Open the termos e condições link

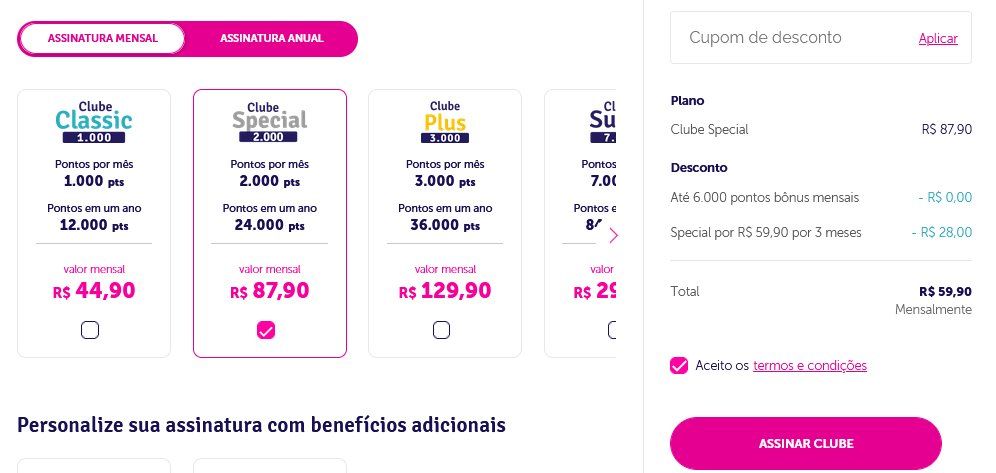tap(810, 366)
